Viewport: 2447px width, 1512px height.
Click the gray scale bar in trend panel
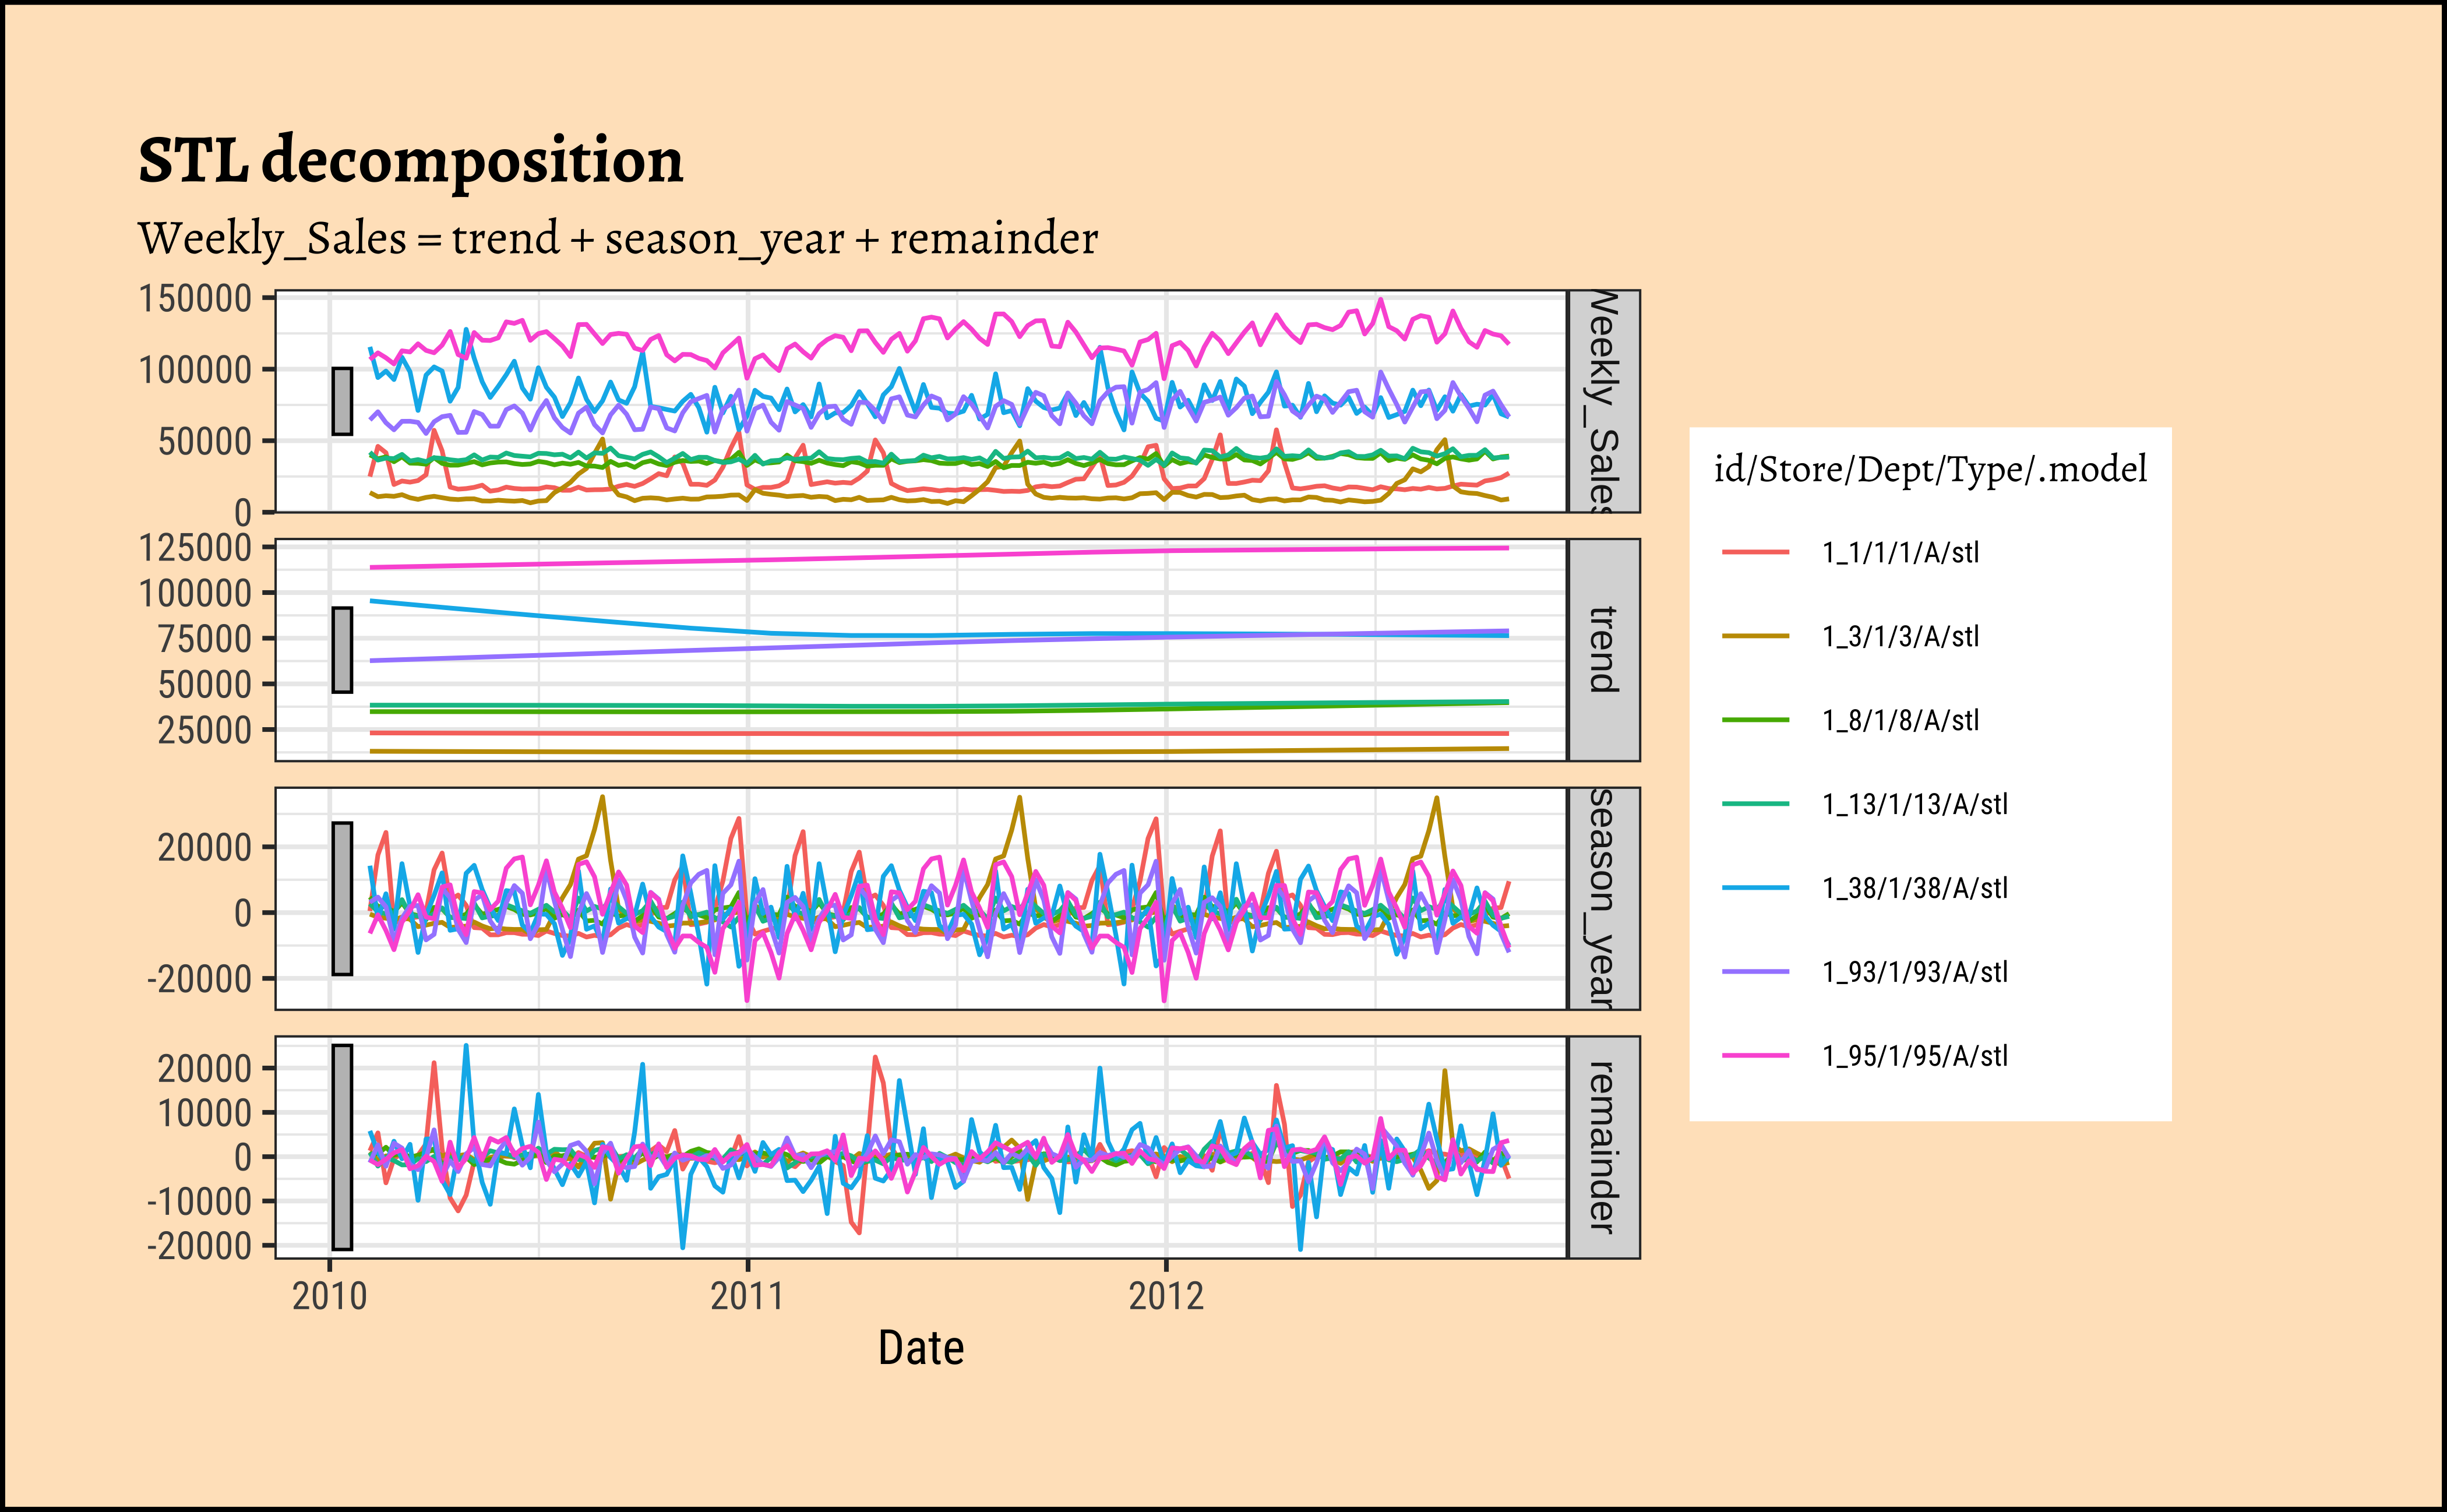tap(342, 650)
